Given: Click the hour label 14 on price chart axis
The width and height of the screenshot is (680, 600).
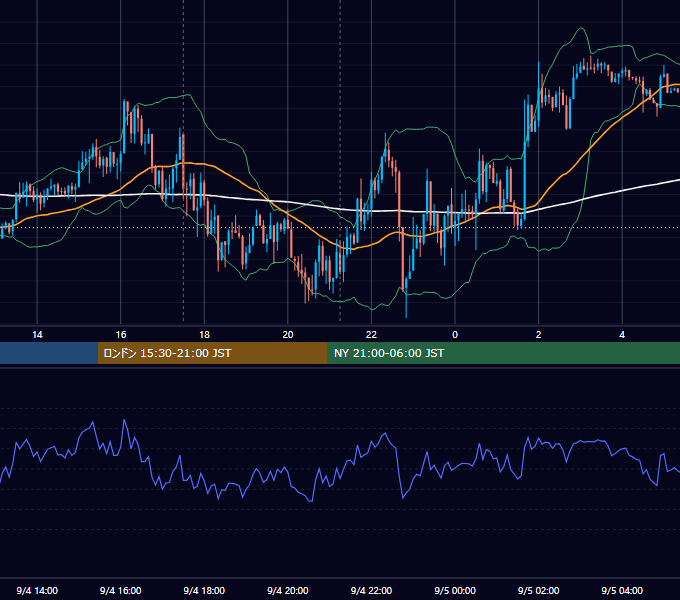Looking at the screenshot, I should pyautogui.click(x=37, y=335).
